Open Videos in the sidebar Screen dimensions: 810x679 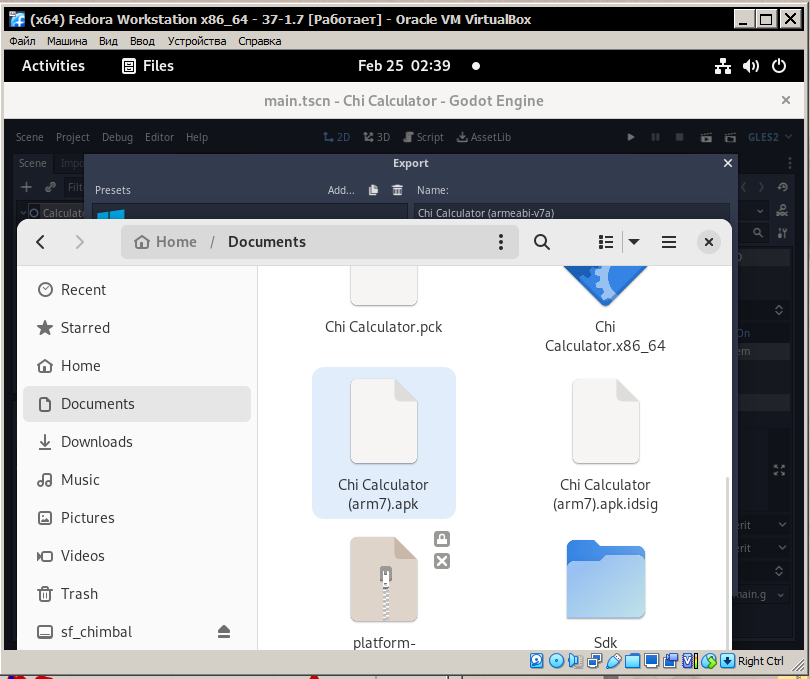pyautogui.click(x=137, y=555)
